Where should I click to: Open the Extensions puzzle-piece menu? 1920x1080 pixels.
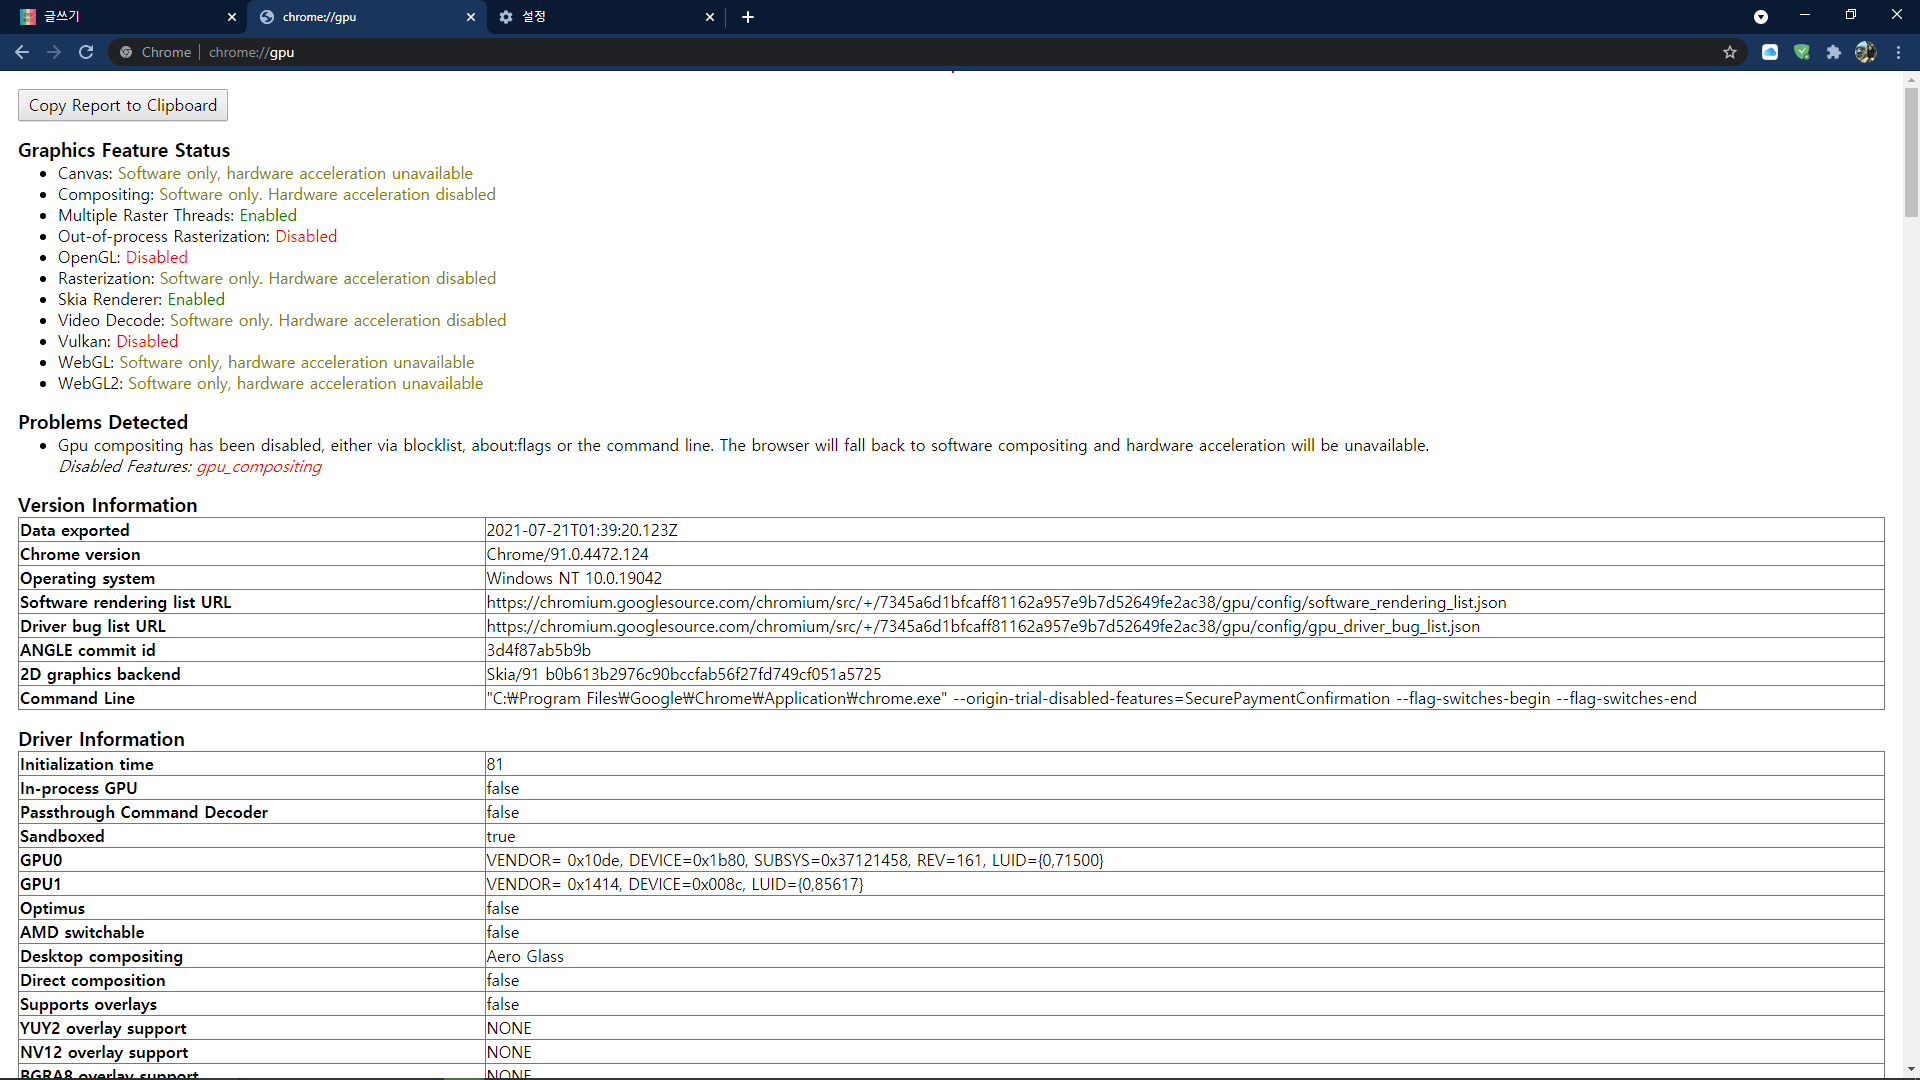pyautogui.click(x=1834, y=52)
